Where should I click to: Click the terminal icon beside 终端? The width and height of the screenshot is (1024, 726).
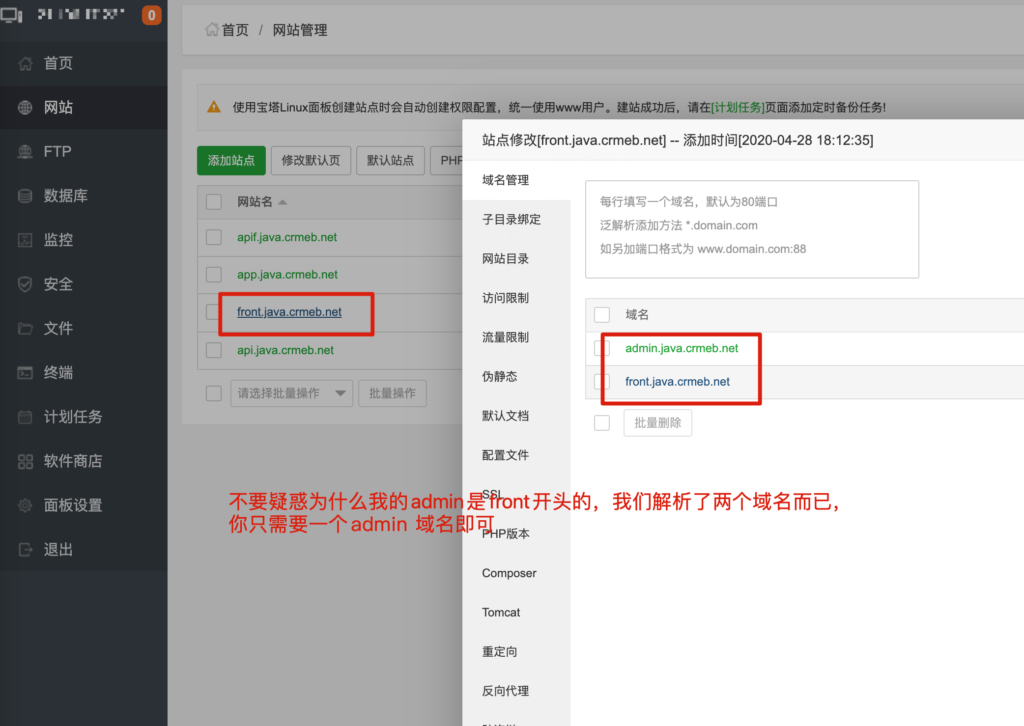tap(25, 373)
